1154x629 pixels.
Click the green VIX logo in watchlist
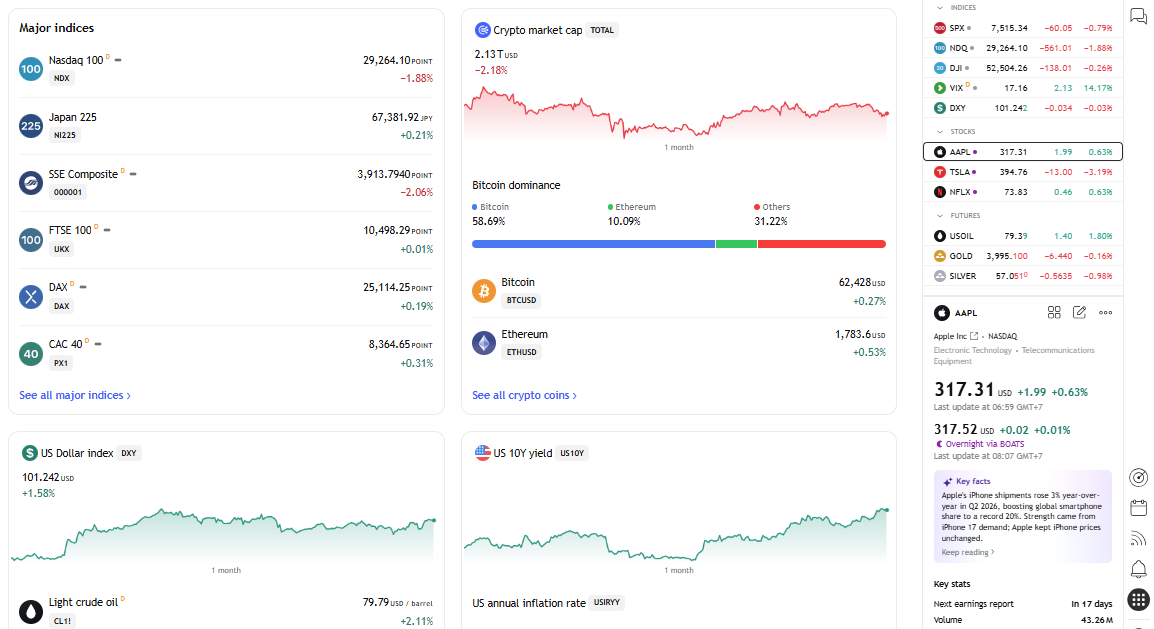(940, 88)
